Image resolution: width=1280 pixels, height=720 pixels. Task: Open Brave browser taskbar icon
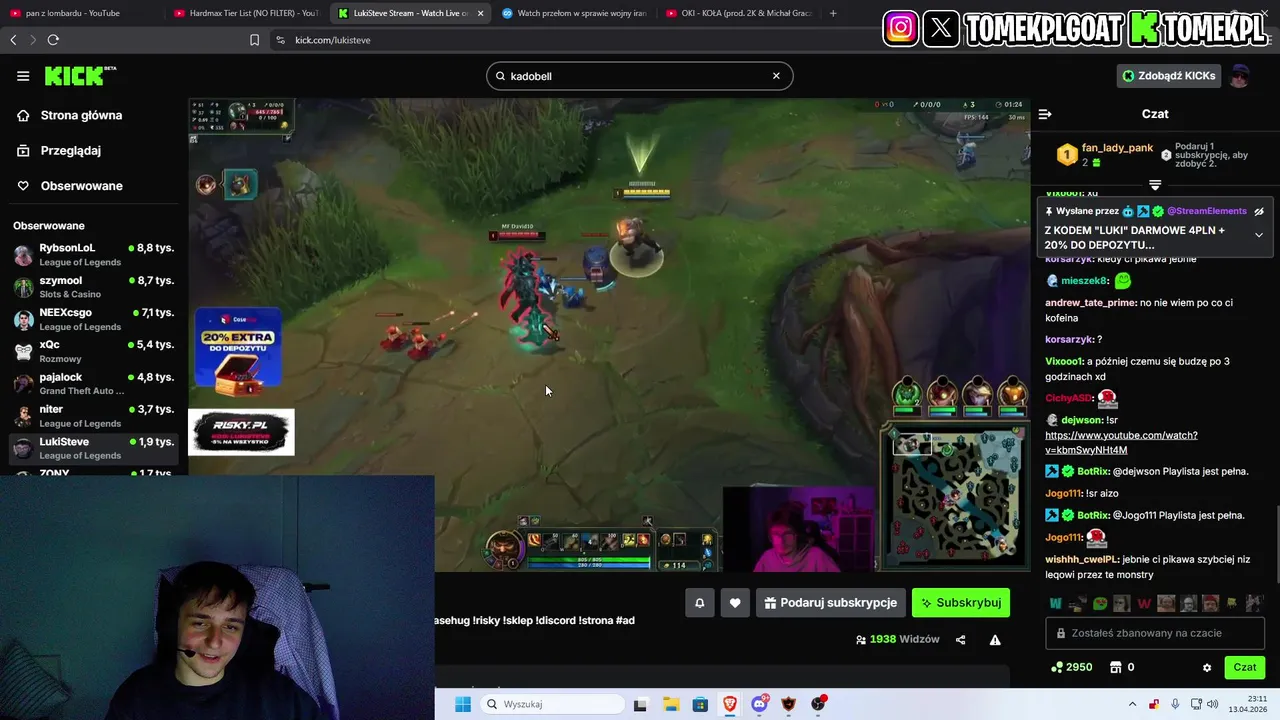tap(730, 704)
